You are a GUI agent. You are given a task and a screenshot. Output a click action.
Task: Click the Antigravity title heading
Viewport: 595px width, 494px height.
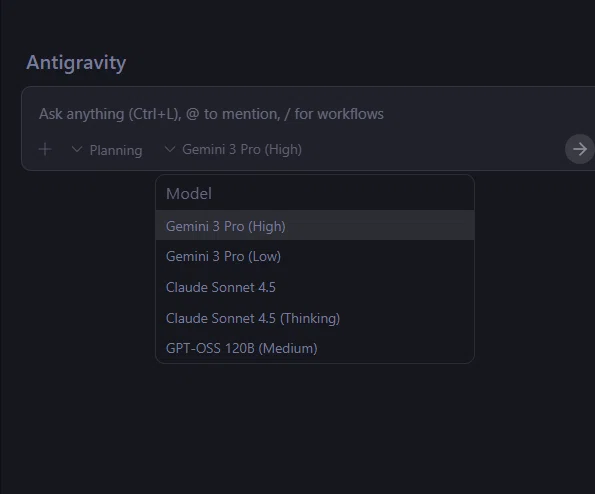pos(76,63)
